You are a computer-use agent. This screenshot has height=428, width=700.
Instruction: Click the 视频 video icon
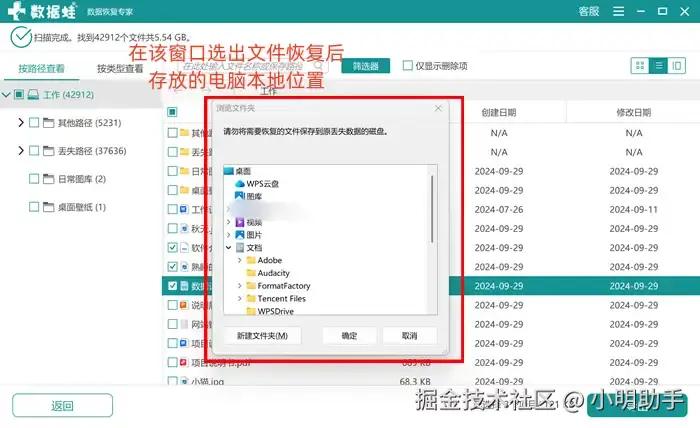(240, 222)
